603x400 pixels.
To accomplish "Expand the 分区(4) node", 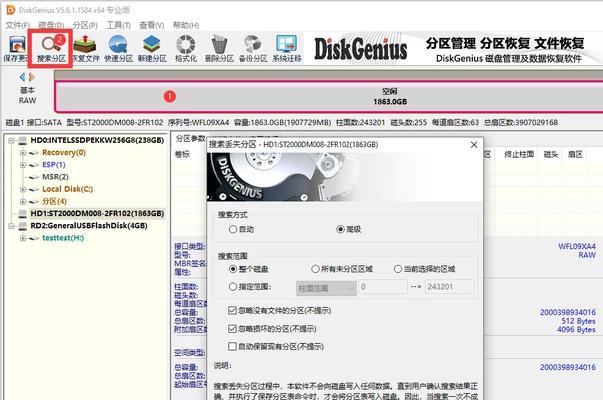I will [x=23, y=202].
